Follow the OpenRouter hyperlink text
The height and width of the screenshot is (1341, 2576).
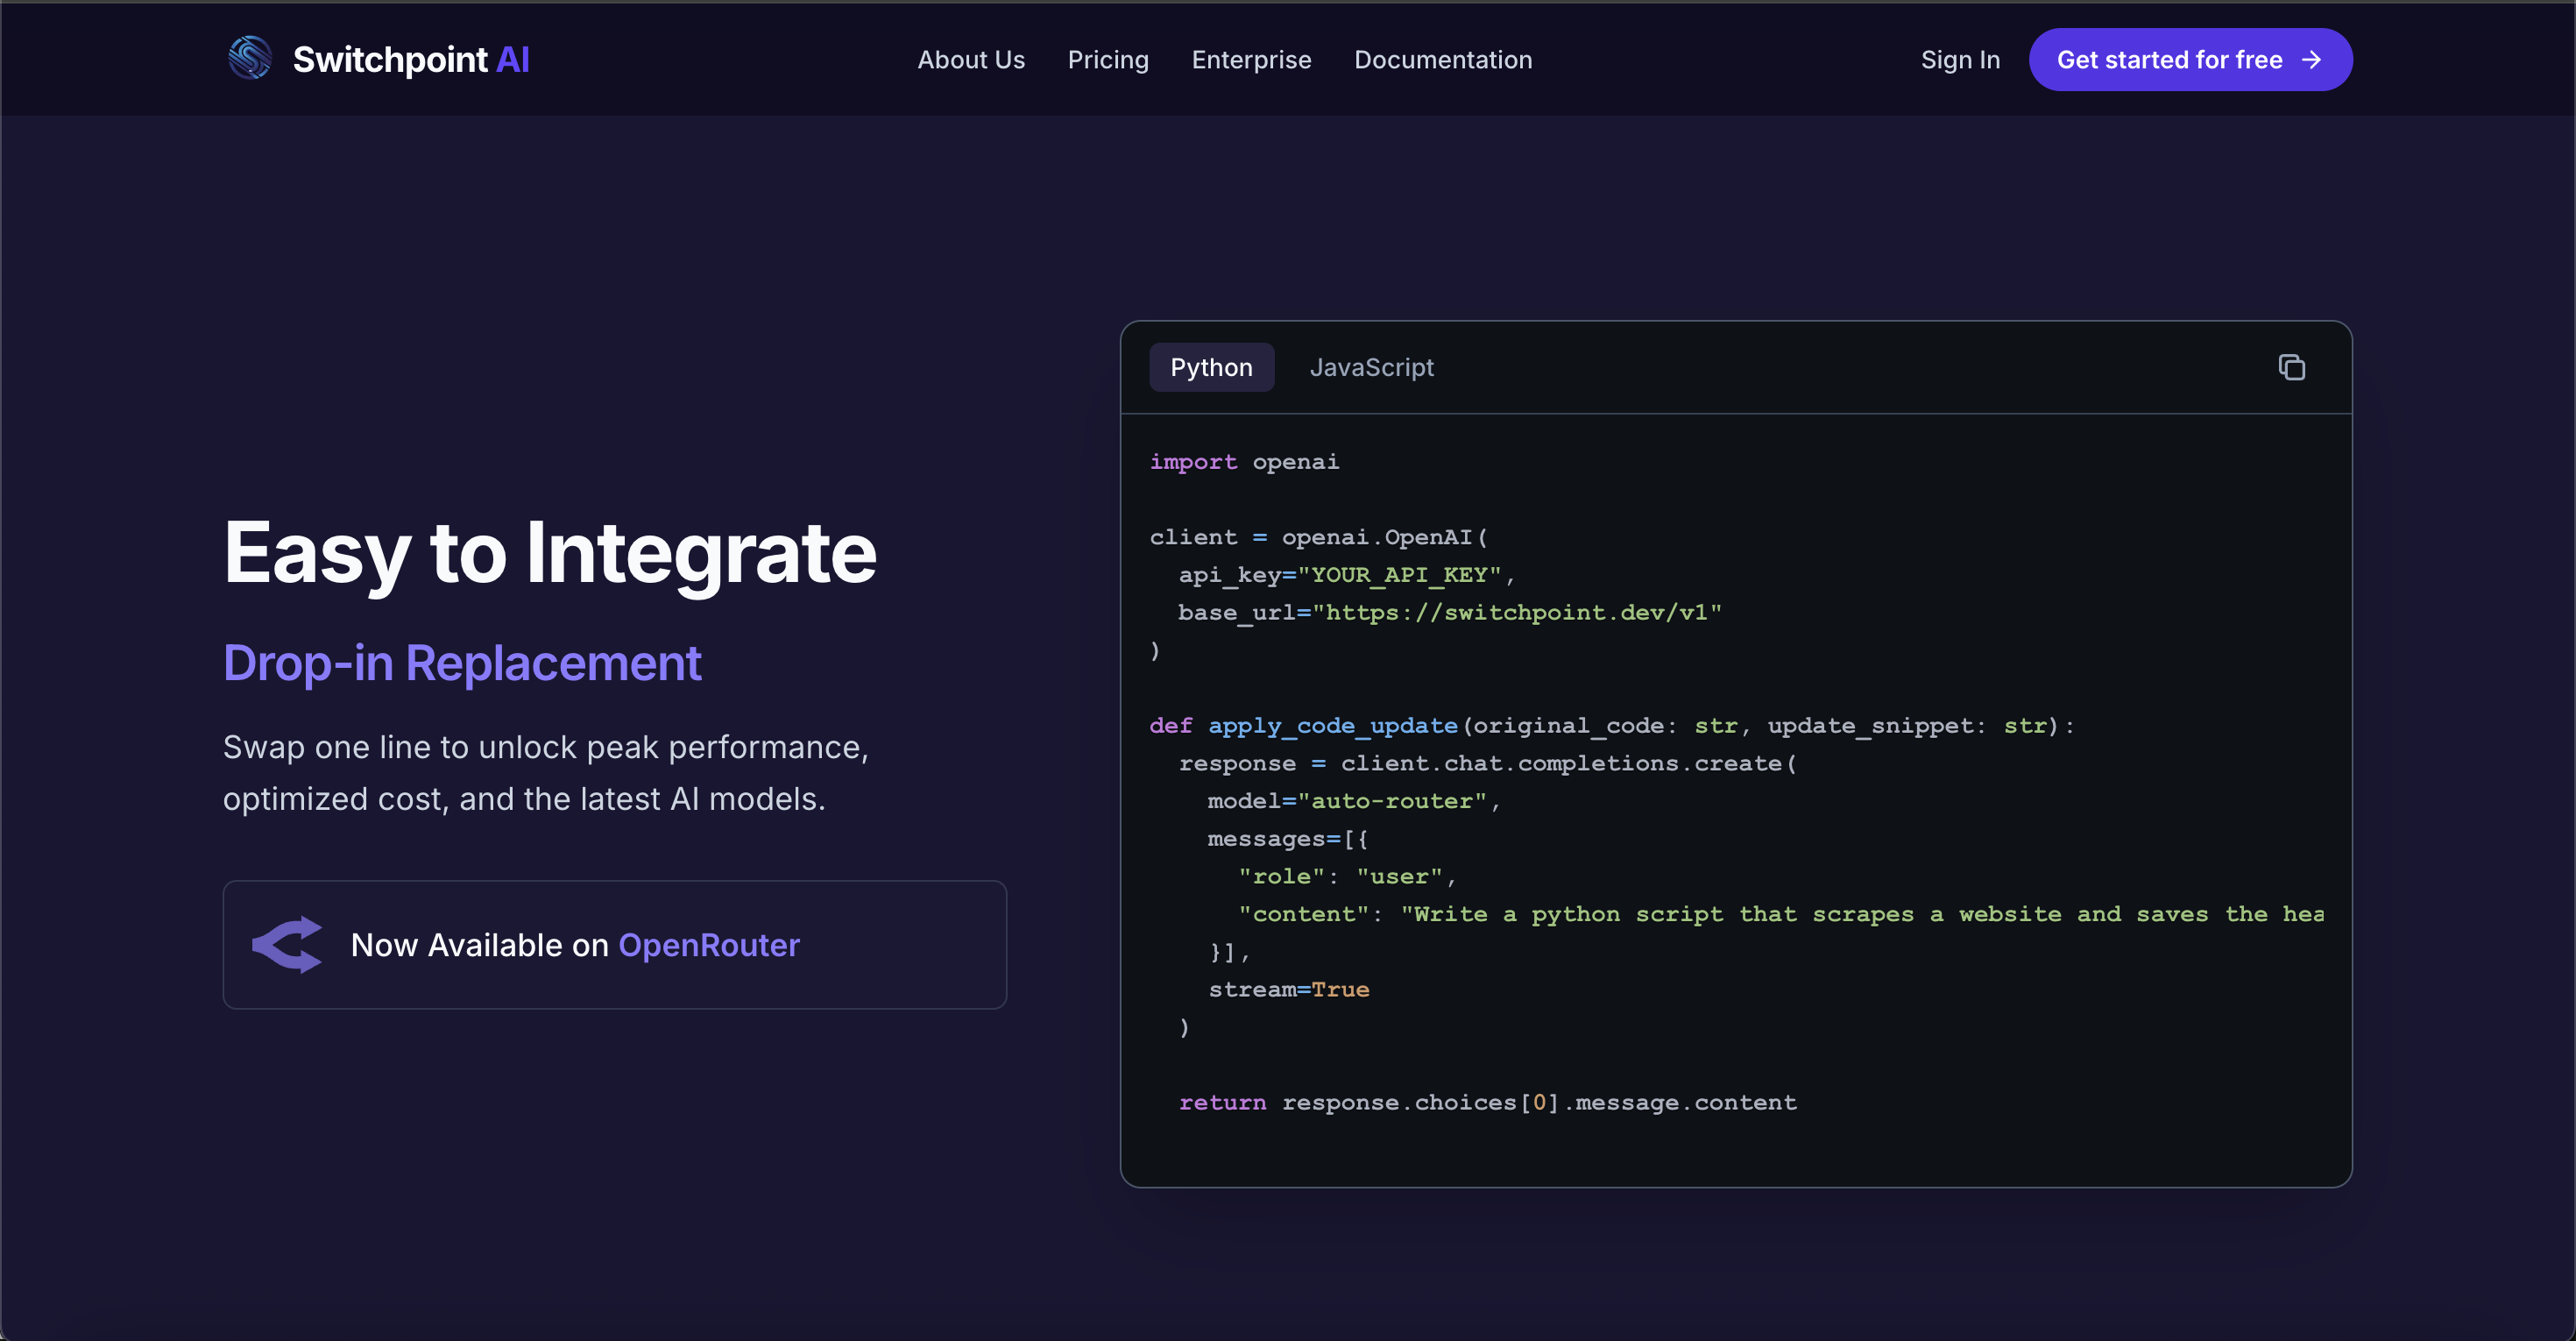click(709, 944)
